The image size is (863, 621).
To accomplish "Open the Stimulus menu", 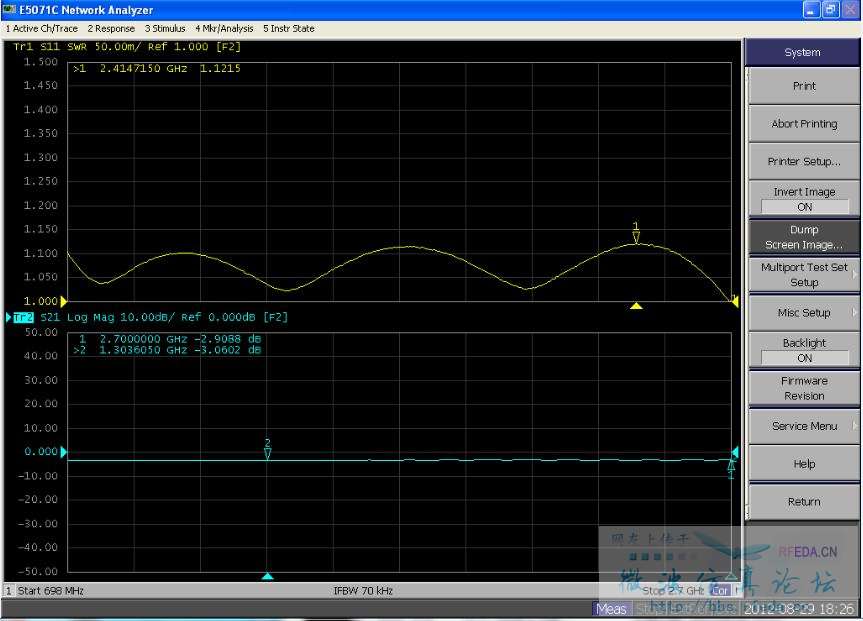I will (165, 29).
